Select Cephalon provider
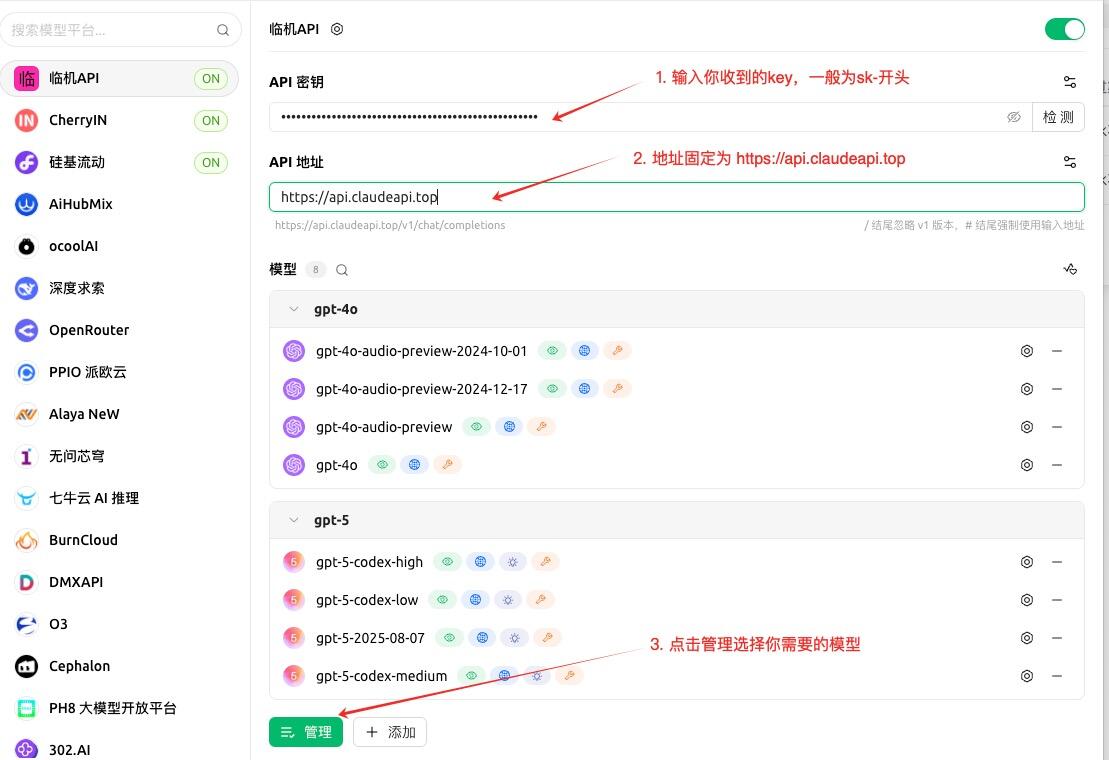The width and height of the screenshot is (1109, 760). [x=119, y=666]
